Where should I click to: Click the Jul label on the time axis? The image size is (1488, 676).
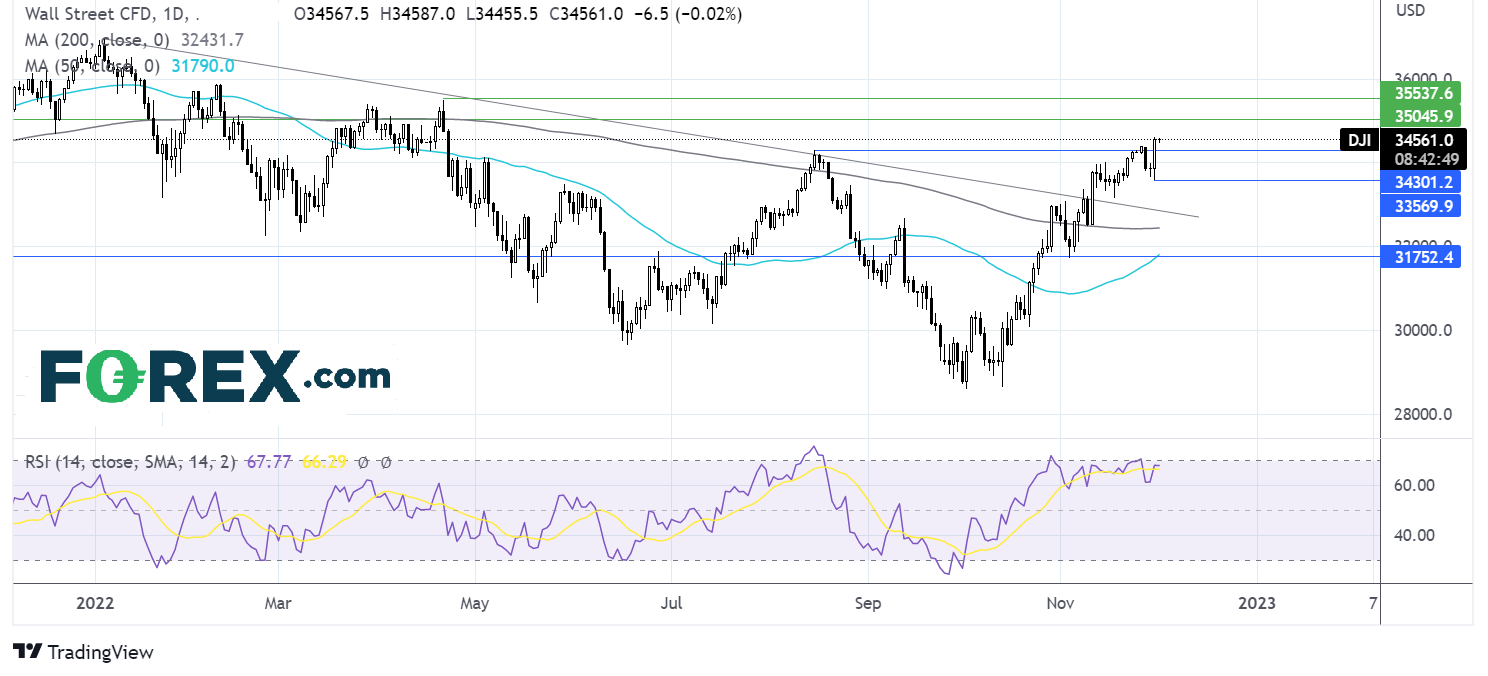tap(672, 604)
